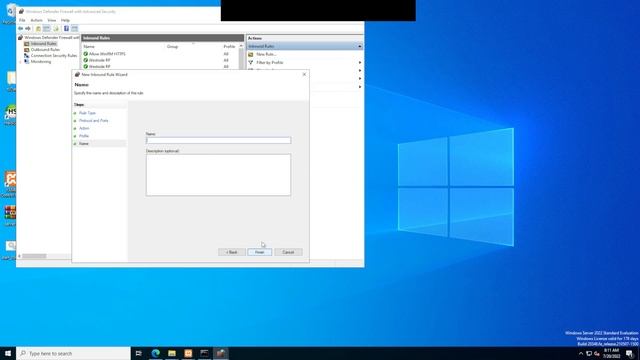The width and height of the screenshot is (640, 360).
Task: Close the New Inbound Rule Wizard
Action: coord(304,74)
